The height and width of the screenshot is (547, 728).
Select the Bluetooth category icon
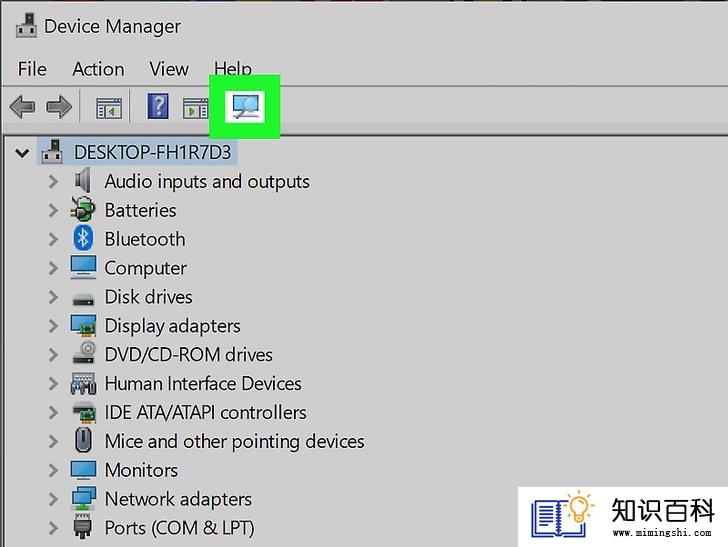83,239
